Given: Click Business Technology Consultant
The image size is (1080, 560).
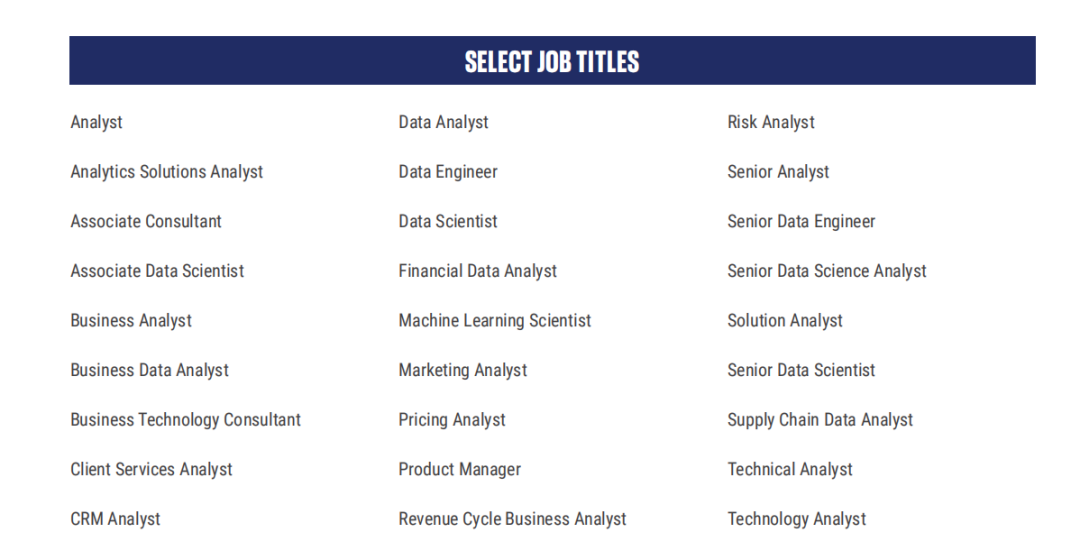Looking at the screenshot, I should 185,420.
